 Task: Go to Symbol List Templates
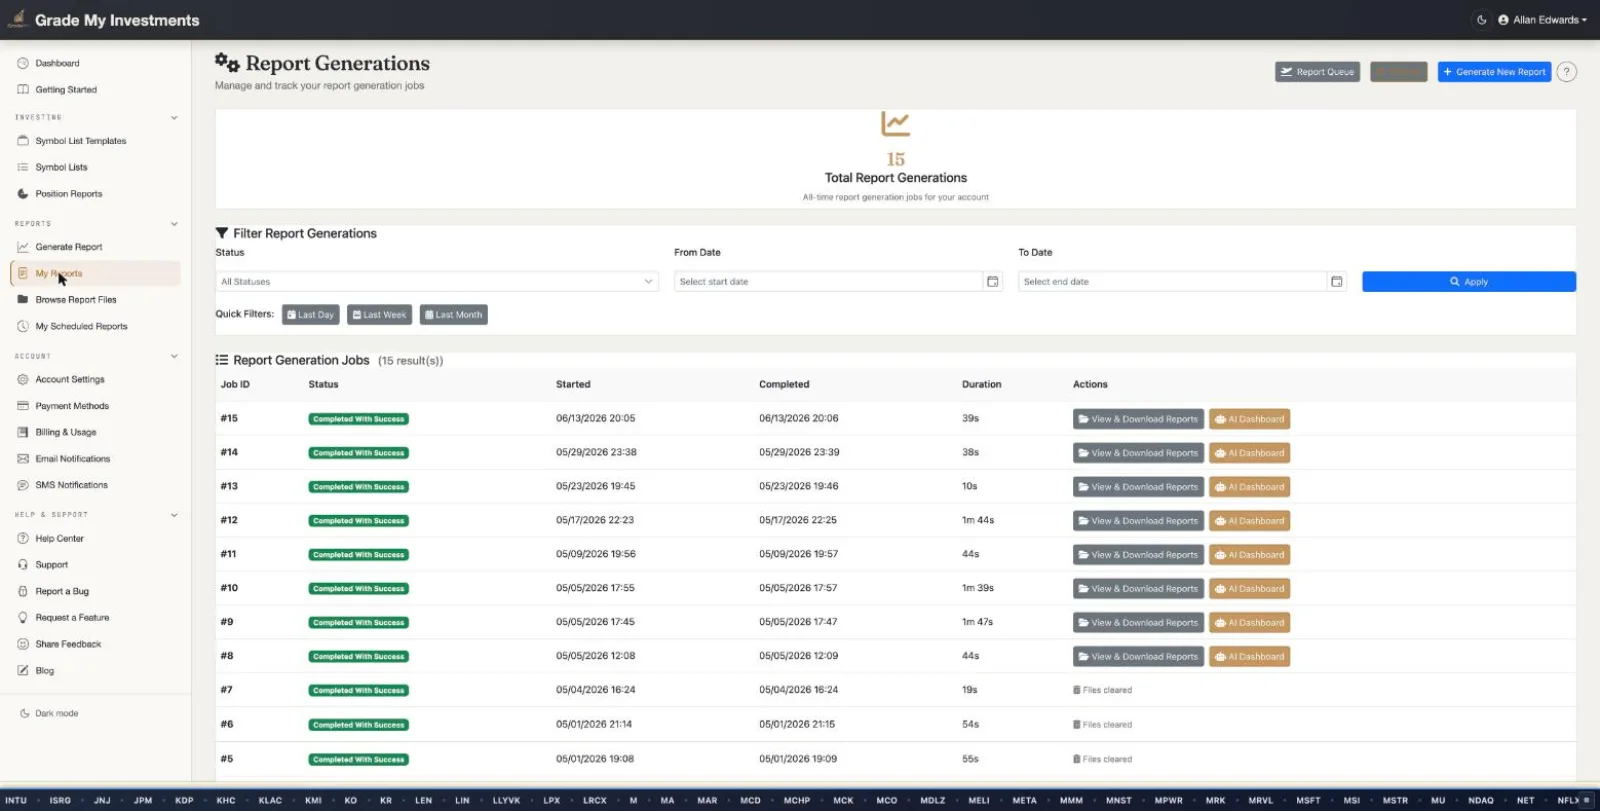pyautogui.click(x=81, y=141)
